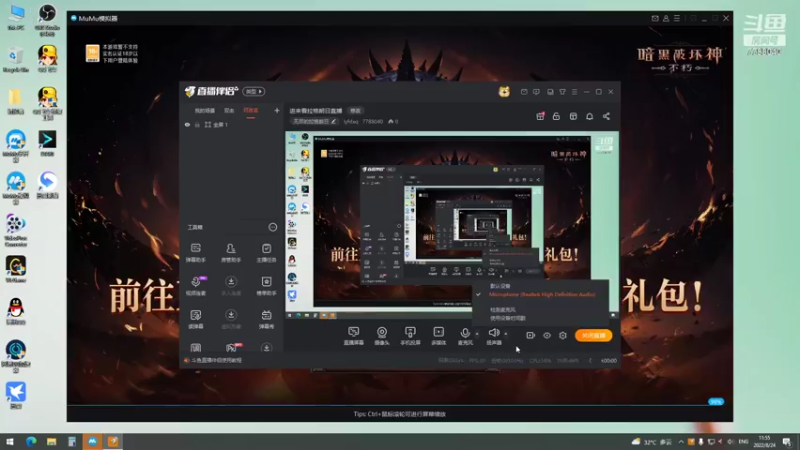Image resolution: width=800 pixels, height=450 pixels.
Task: Switch to the 我的场景 scene tab
Action: pyautogui.click(x=205, y=111)
